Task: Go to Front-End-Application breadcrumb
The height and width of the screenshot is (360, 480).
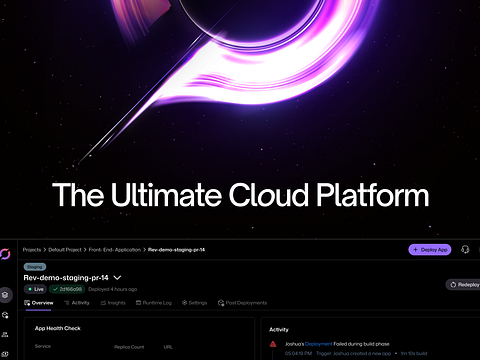Action: pos(115,250)
